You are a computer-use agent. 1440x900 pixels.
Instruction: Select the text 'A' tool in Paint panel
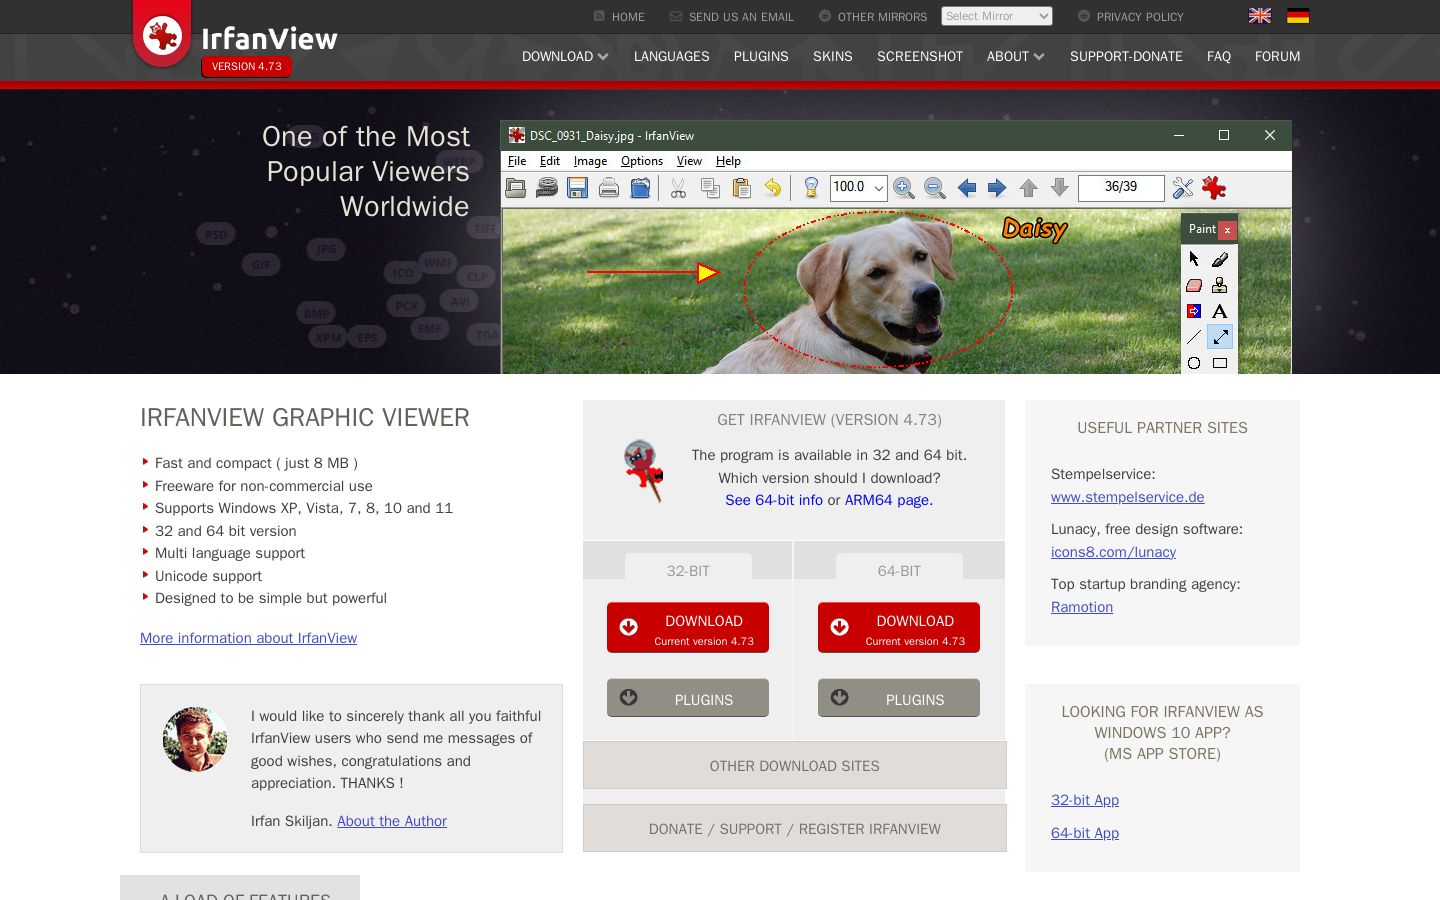[x=1220, y=311]
